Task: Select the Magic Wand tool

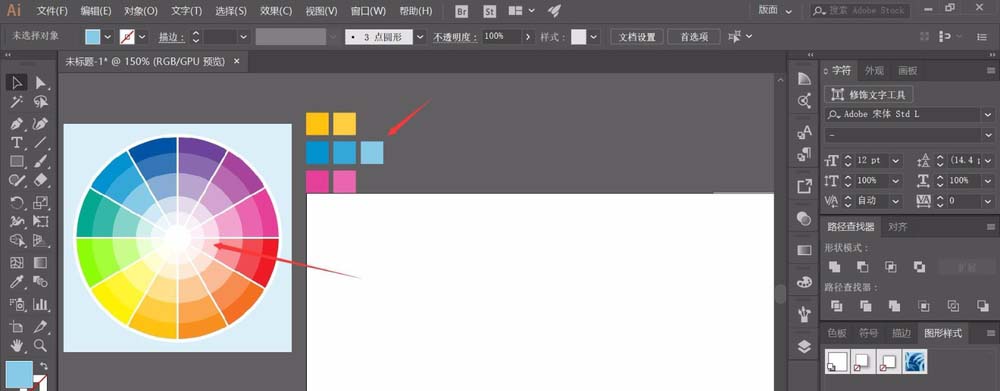Action: [17, 102]
